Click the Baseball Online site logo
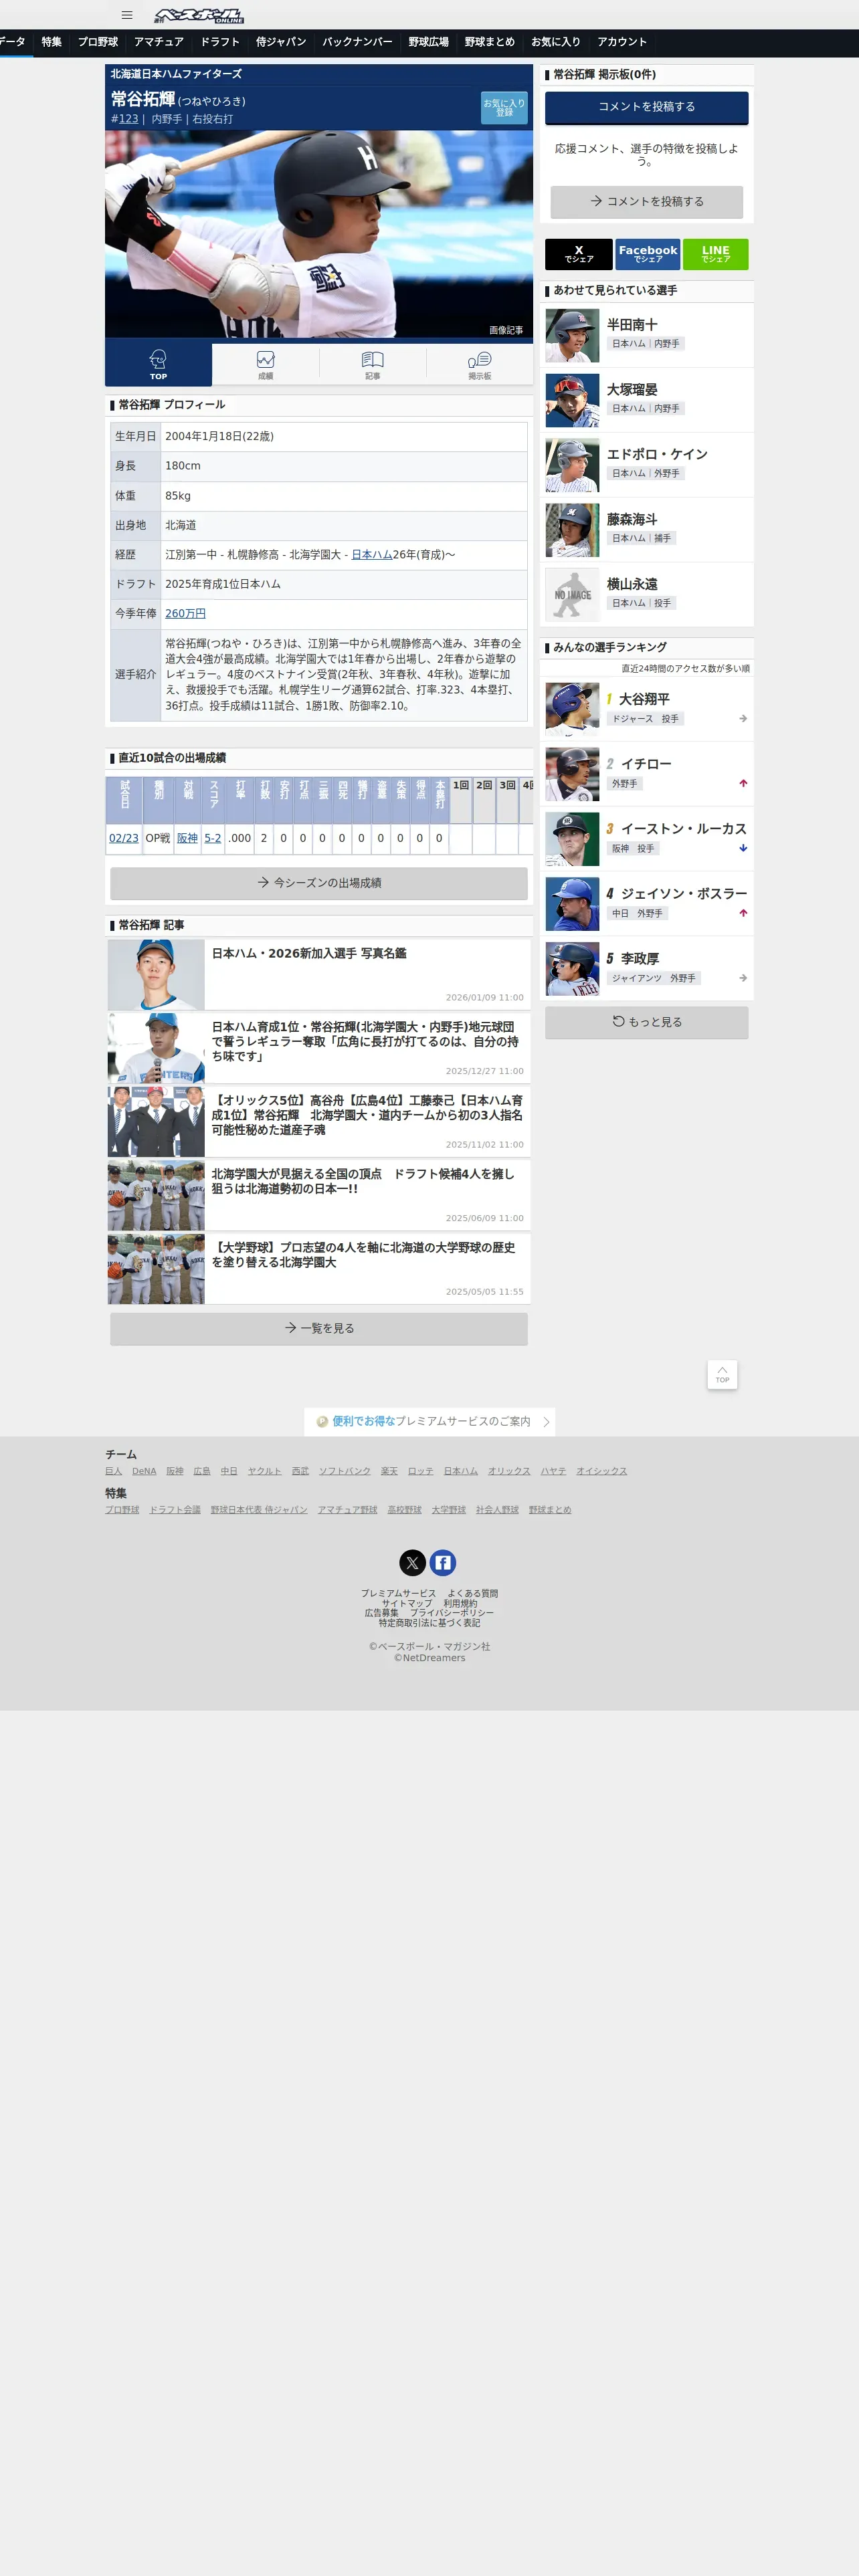 [x=198, y=15]
